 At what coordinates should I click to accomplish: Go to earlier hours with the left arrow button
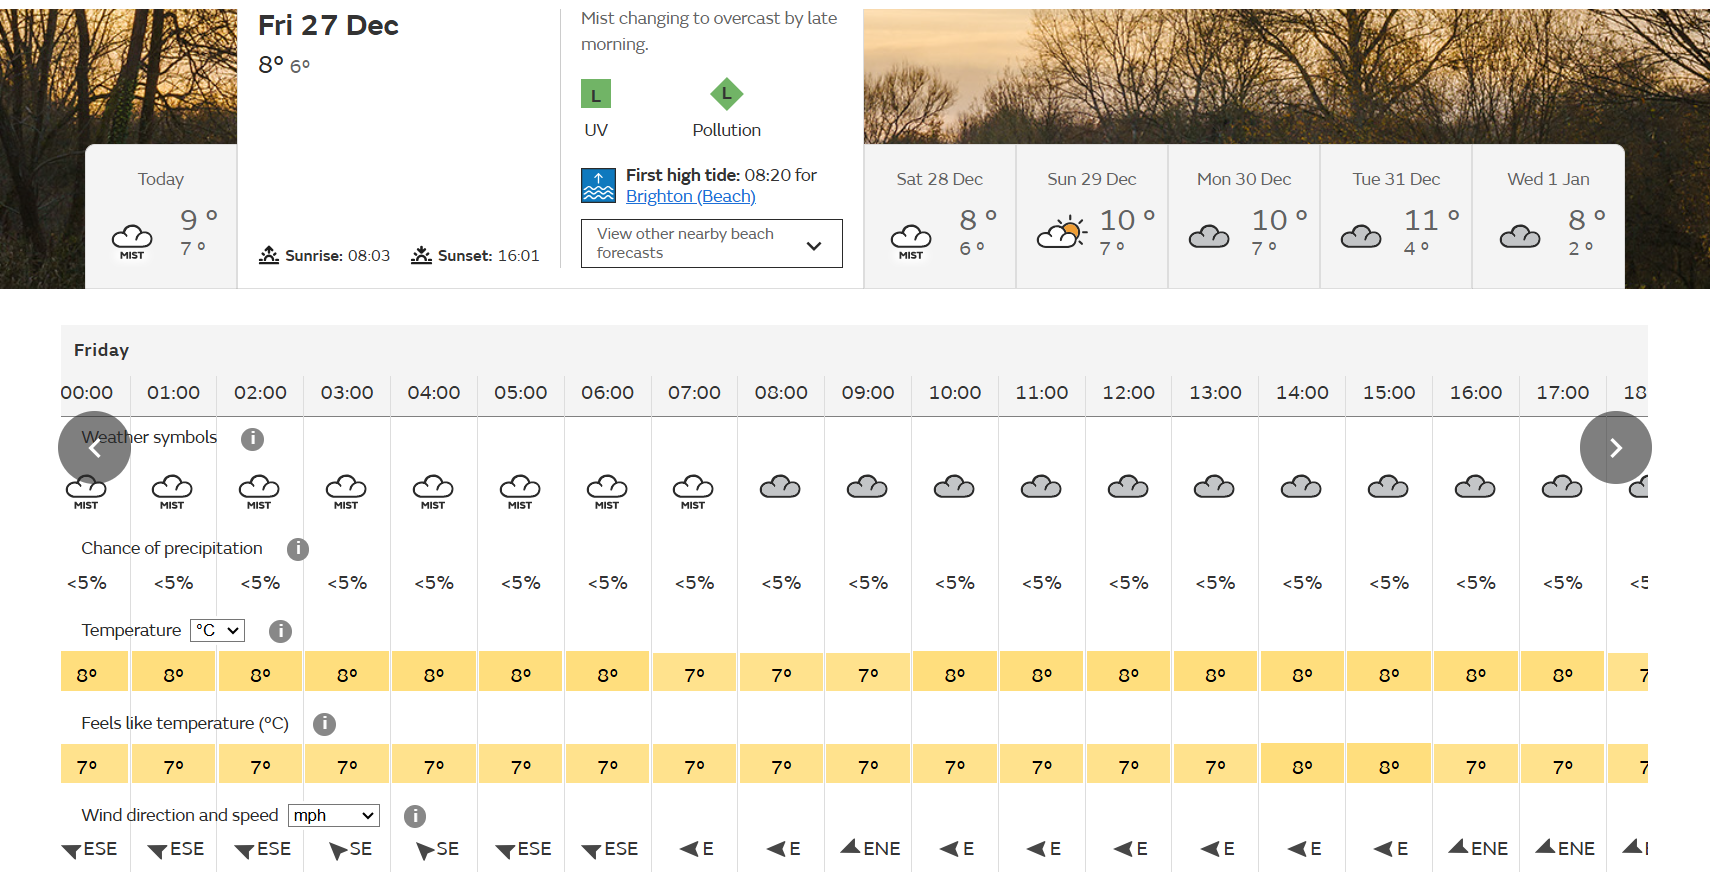click(94, 448)
